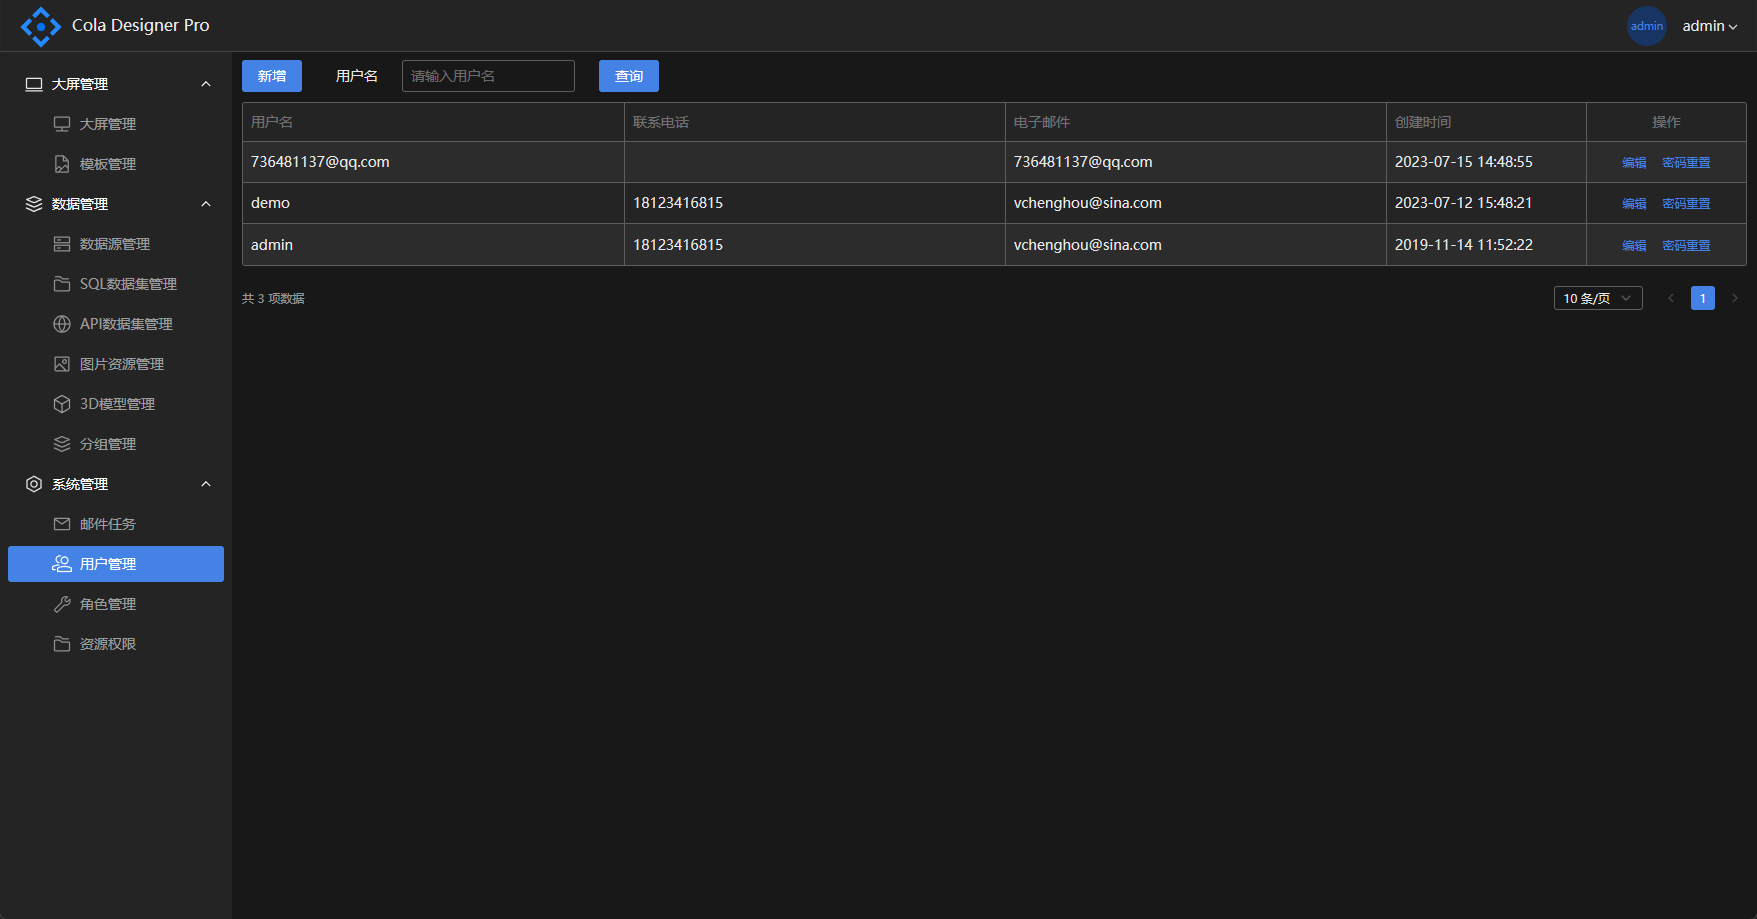Image resolution: width=1757 pixels, height=919 pixels.
Task: Collapse the 系统管理 menu group
Action: click(206, 484)
